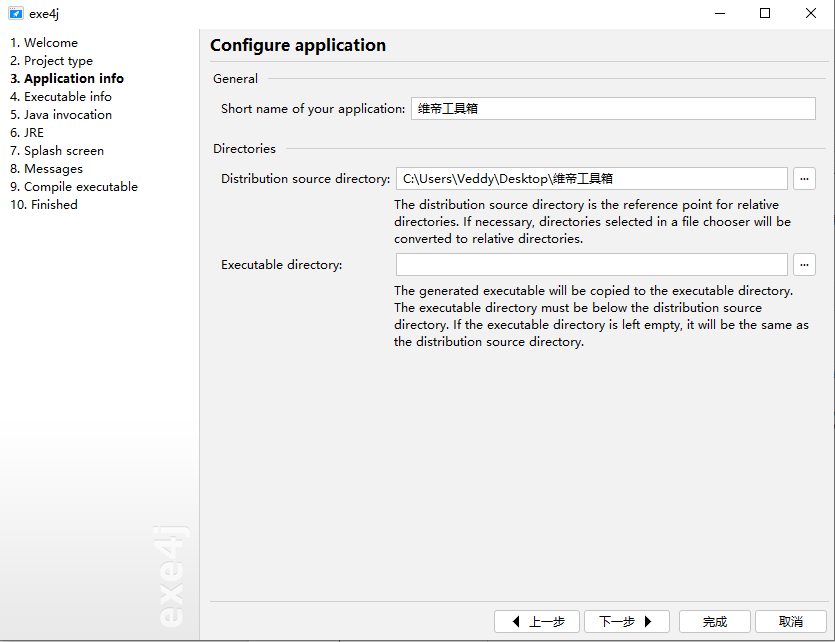
Task: Click the 取消 (Cancel) button
Action: pos(791,622)
